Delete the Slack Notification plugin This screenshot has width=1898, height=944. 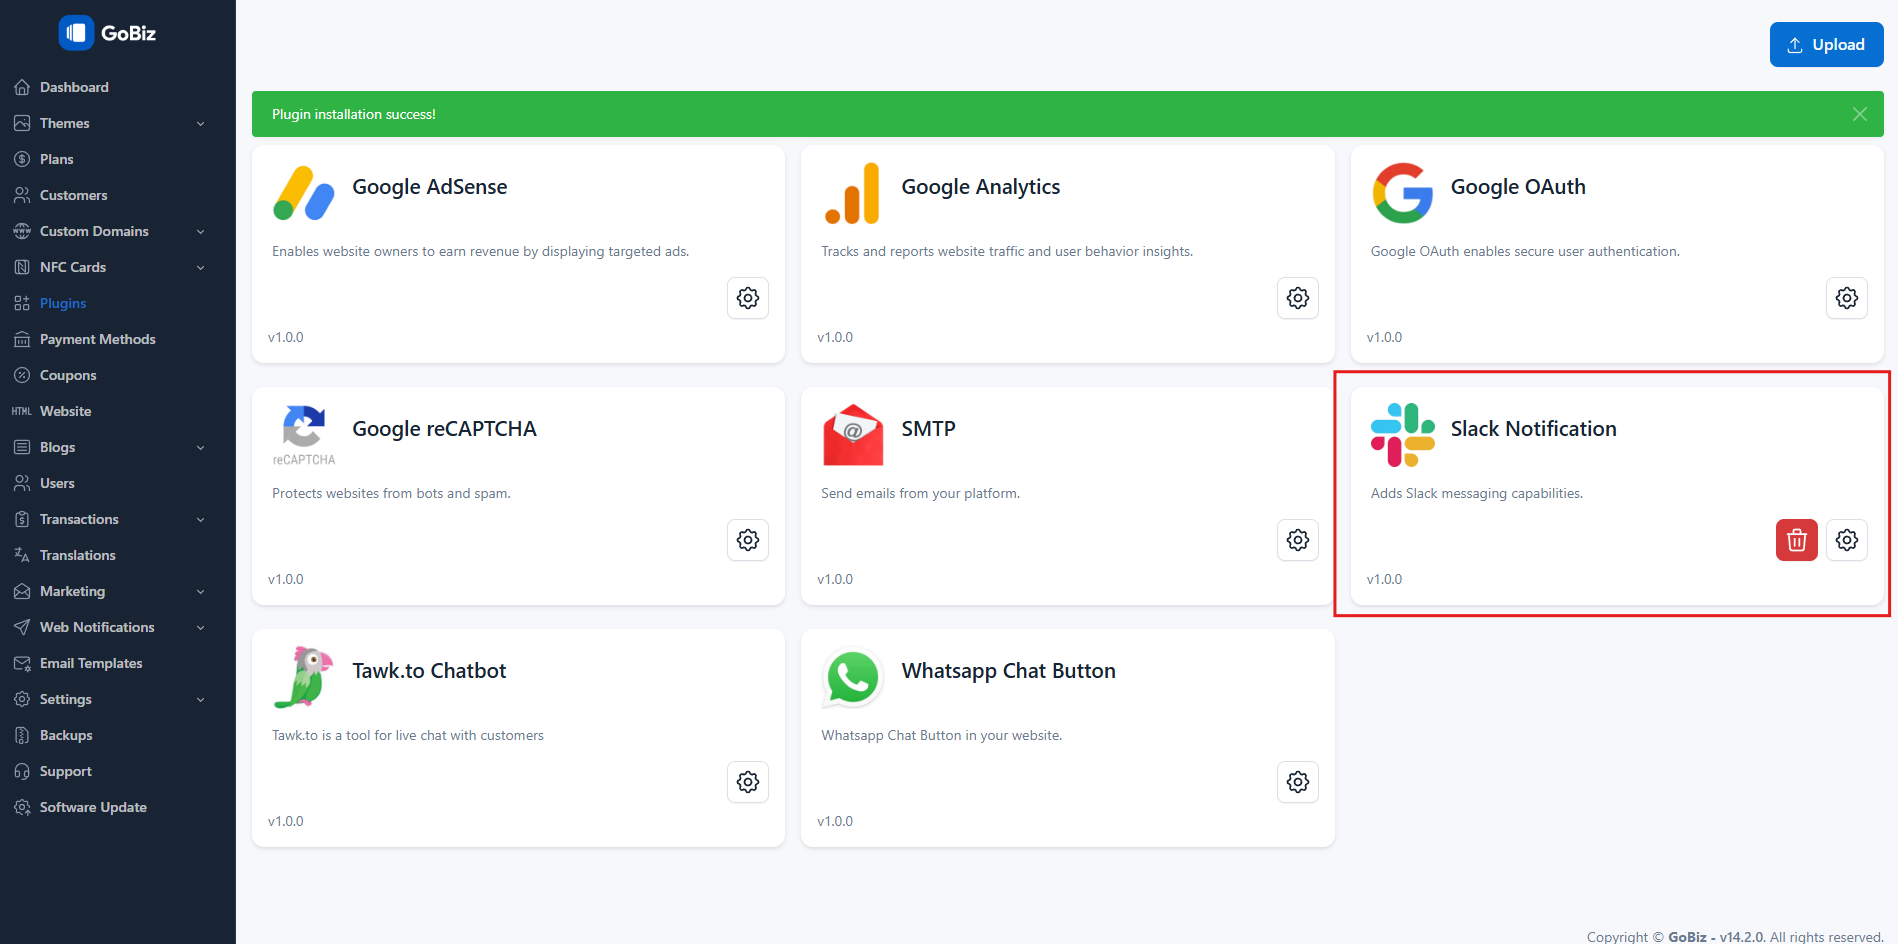coord(1796,540)
